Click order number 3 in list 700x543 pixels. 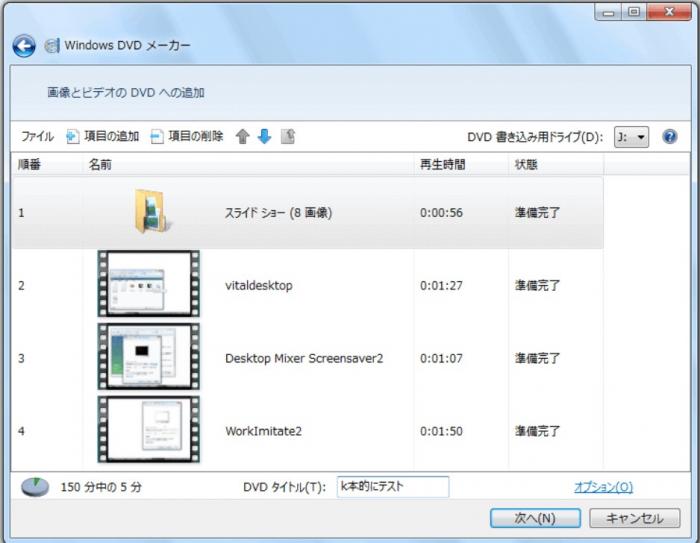tap(21, 359)
